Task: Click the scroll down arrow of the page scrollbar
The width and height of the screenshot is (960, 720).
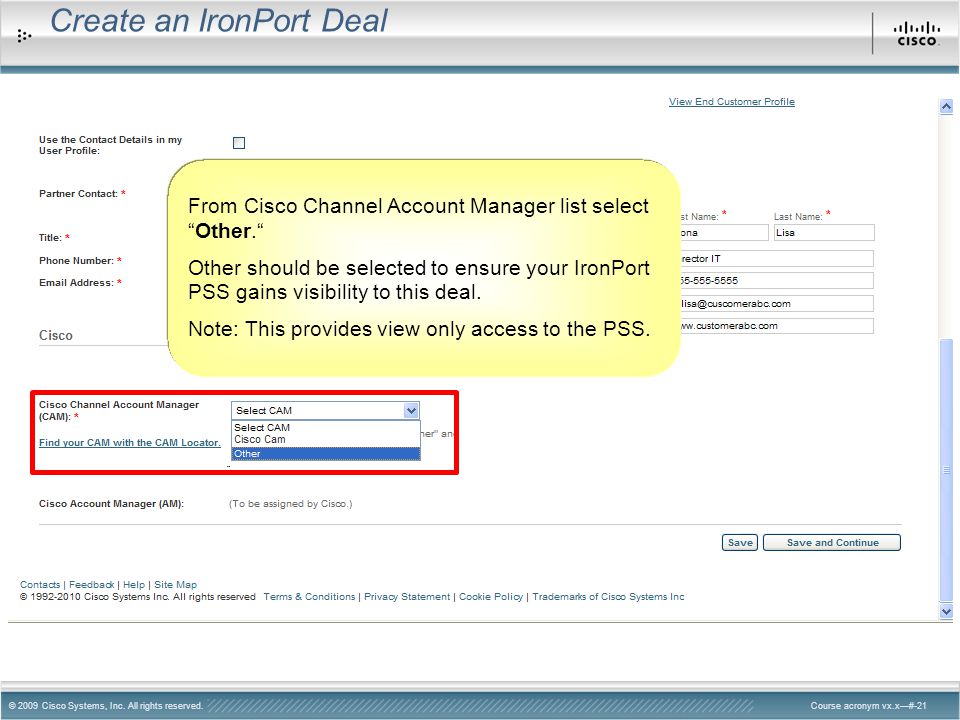Action: click(946, 611)
